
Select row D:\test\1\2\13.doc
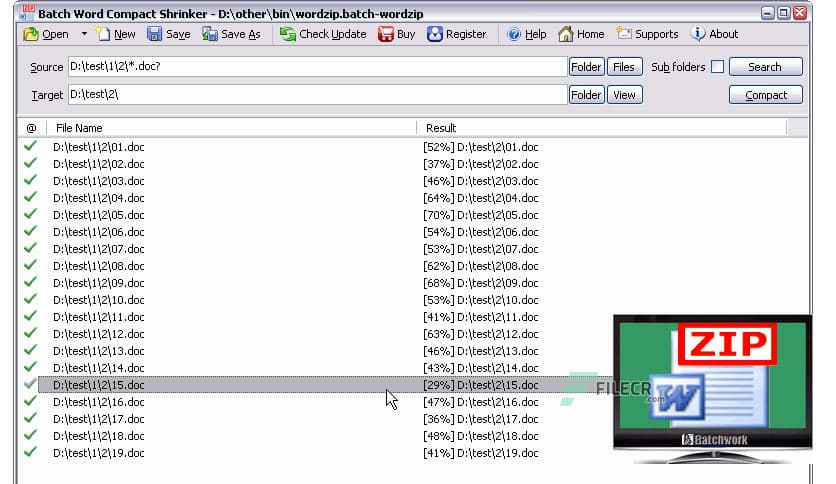pos(99,351)
